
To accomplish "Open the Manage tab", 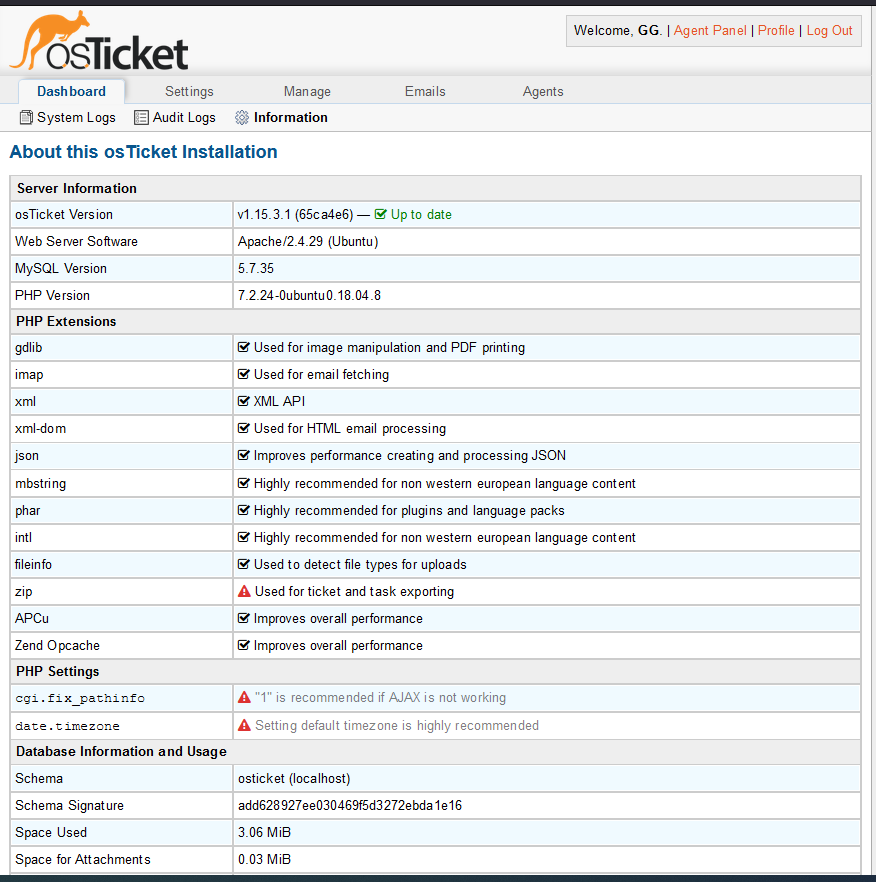I will coord(307,91).
